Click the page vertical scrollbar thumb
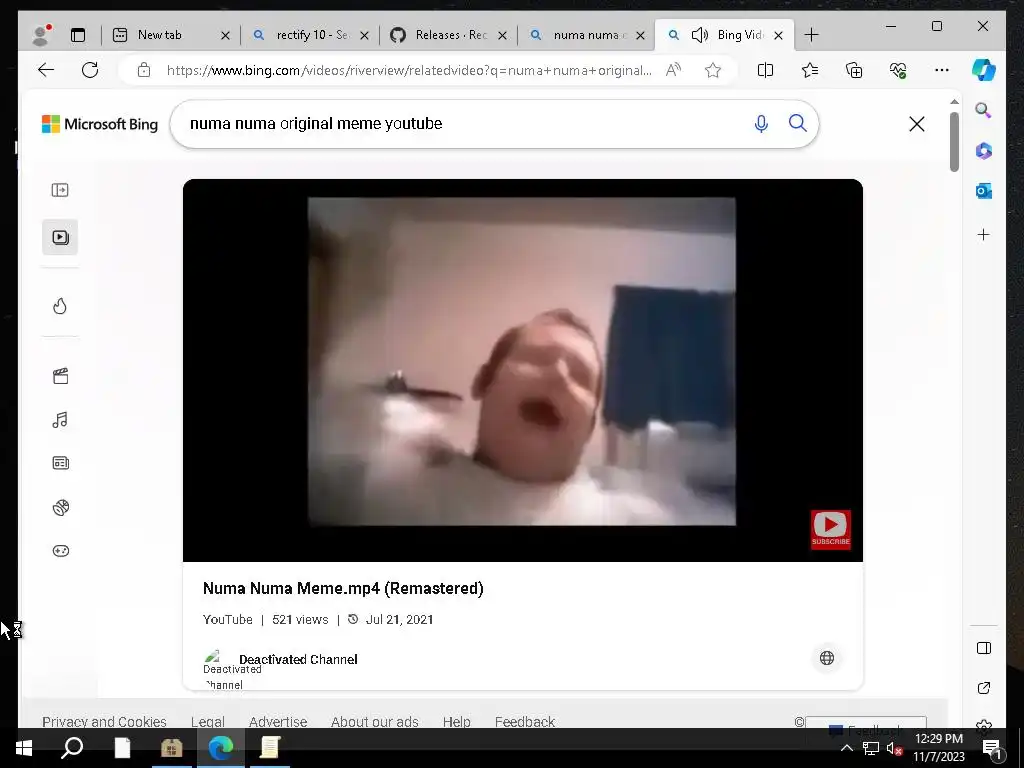Viewport: 1024px width, 768px height. pyautogui.click(x=954, y=142)
